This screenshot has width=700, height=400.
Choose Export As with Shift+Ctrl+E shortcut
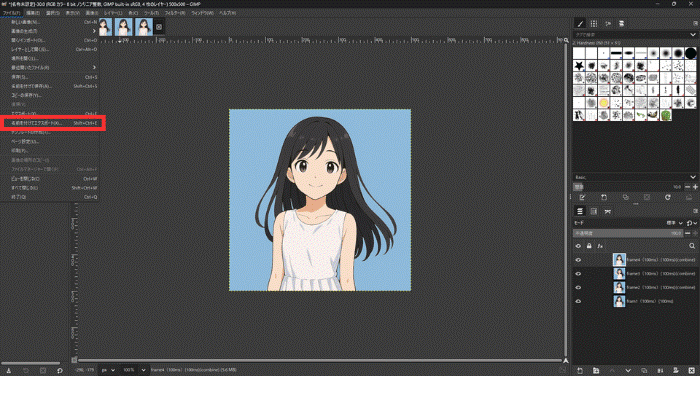click(x=53, y=123)
